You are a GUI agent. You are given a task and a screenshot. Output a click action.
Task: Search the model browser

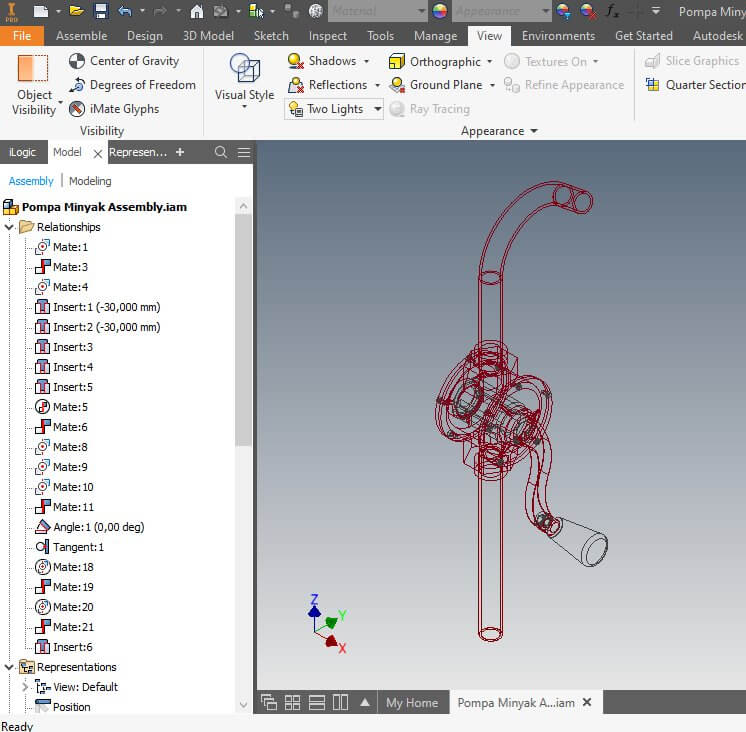tap(220, 152)
